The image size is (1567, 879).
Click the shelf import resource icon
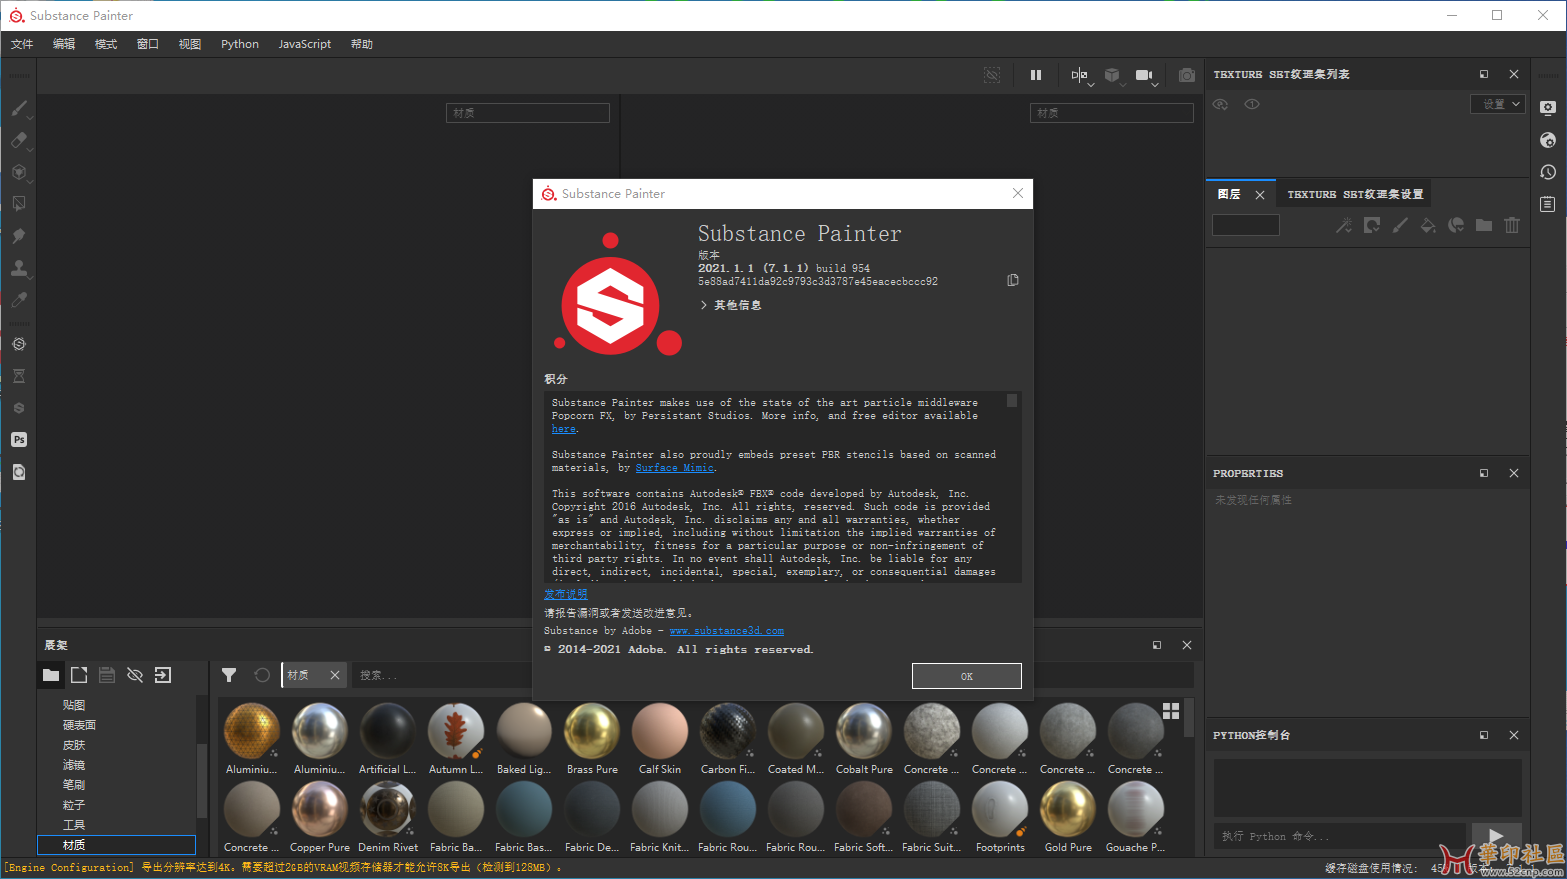163,675
